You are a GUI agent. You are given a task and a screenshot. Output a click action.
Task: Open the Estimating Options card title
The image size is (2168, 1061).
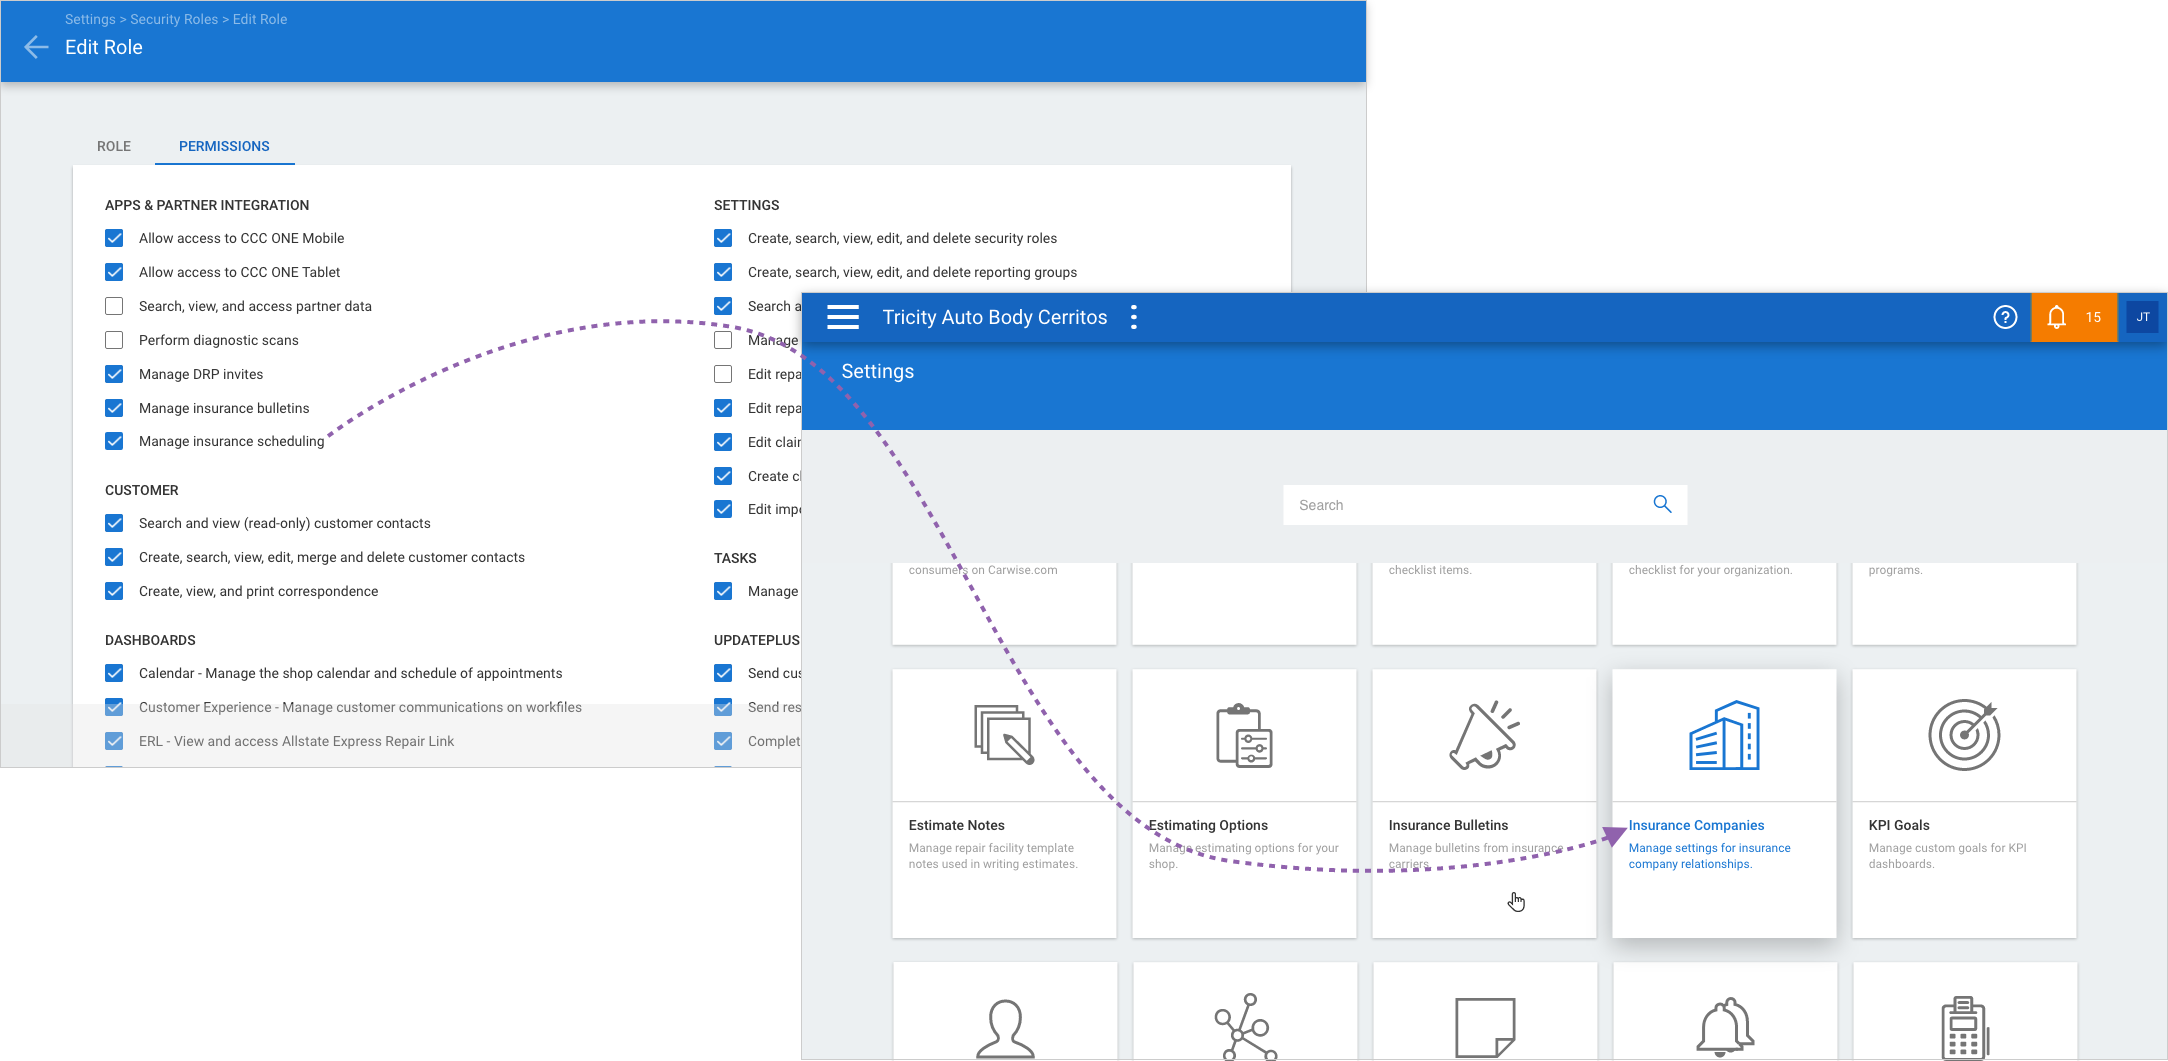[x=1208, y=825]
